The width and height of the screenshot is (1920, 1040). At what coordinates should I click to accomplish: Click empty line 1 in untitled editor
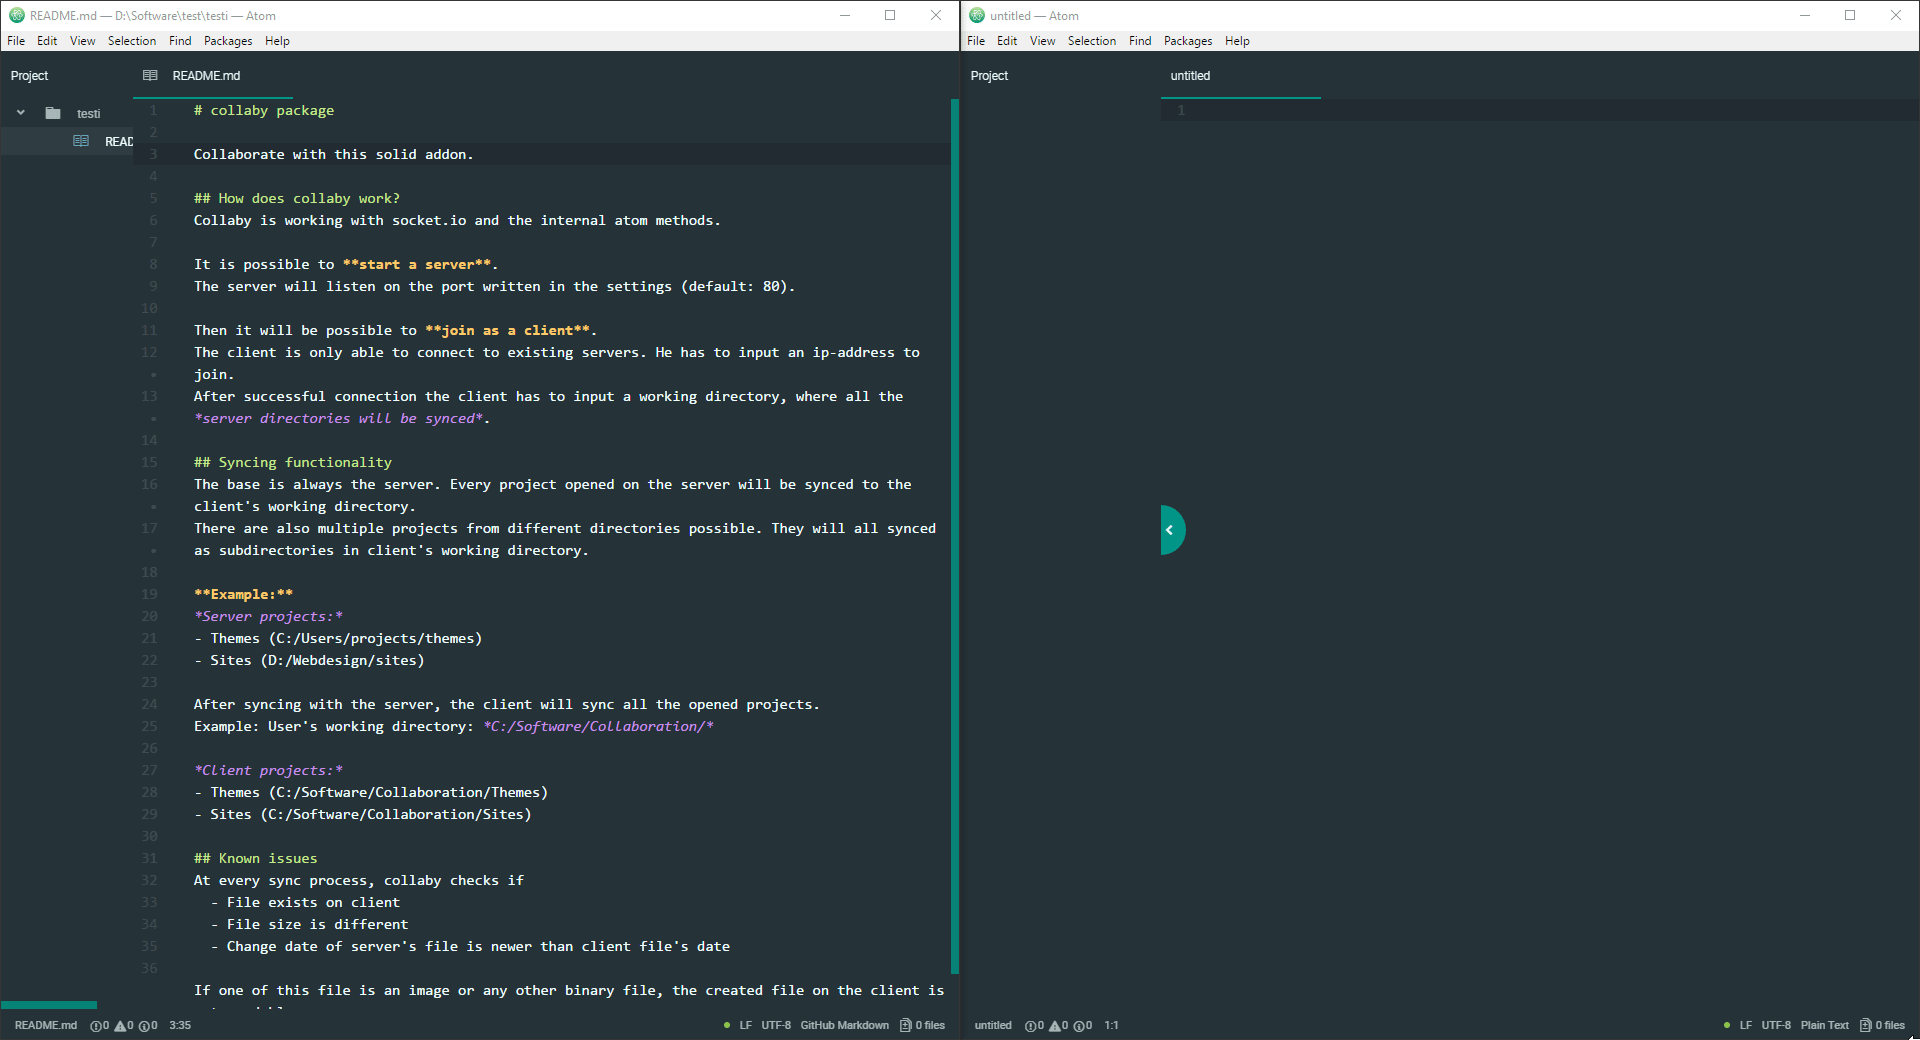pyautogui.click(x=1540, y=110)
